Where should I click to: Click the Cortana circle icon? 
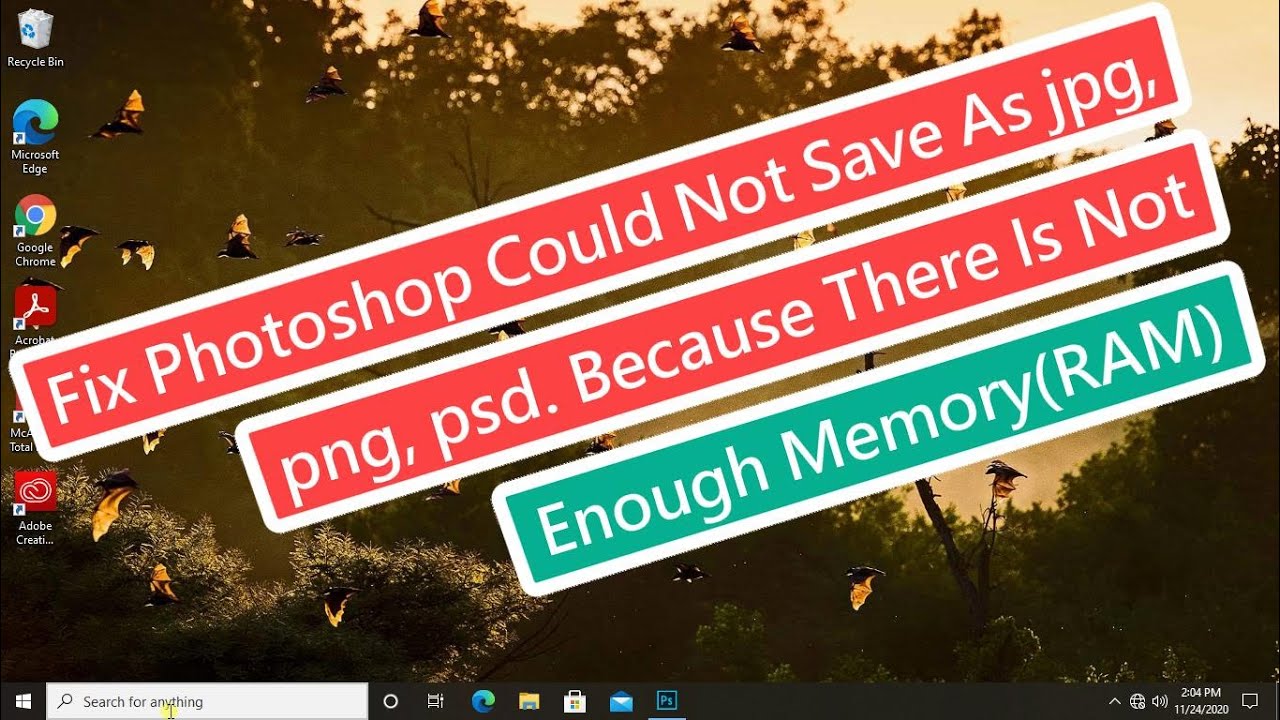pyautogui.click(x=391, y=701)
